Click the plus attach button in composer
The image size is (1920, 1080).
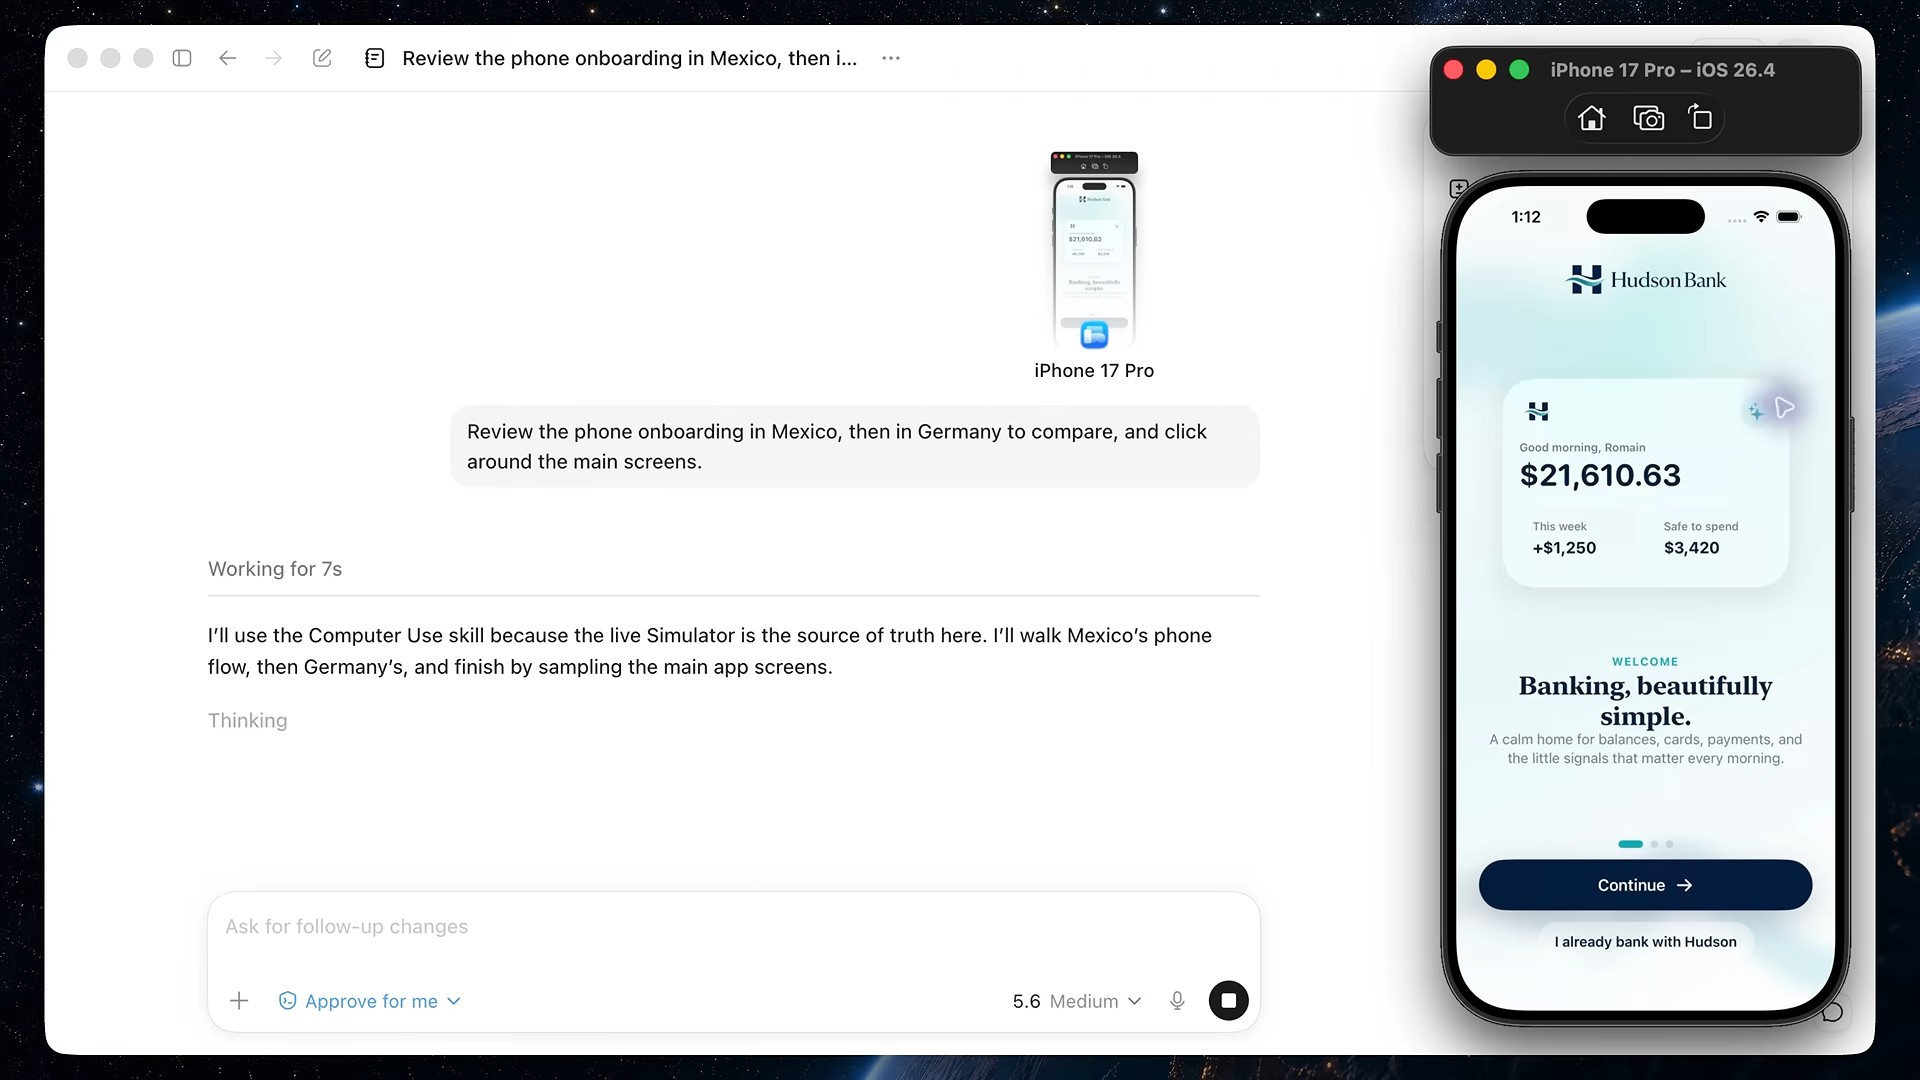coord(239,1001)
